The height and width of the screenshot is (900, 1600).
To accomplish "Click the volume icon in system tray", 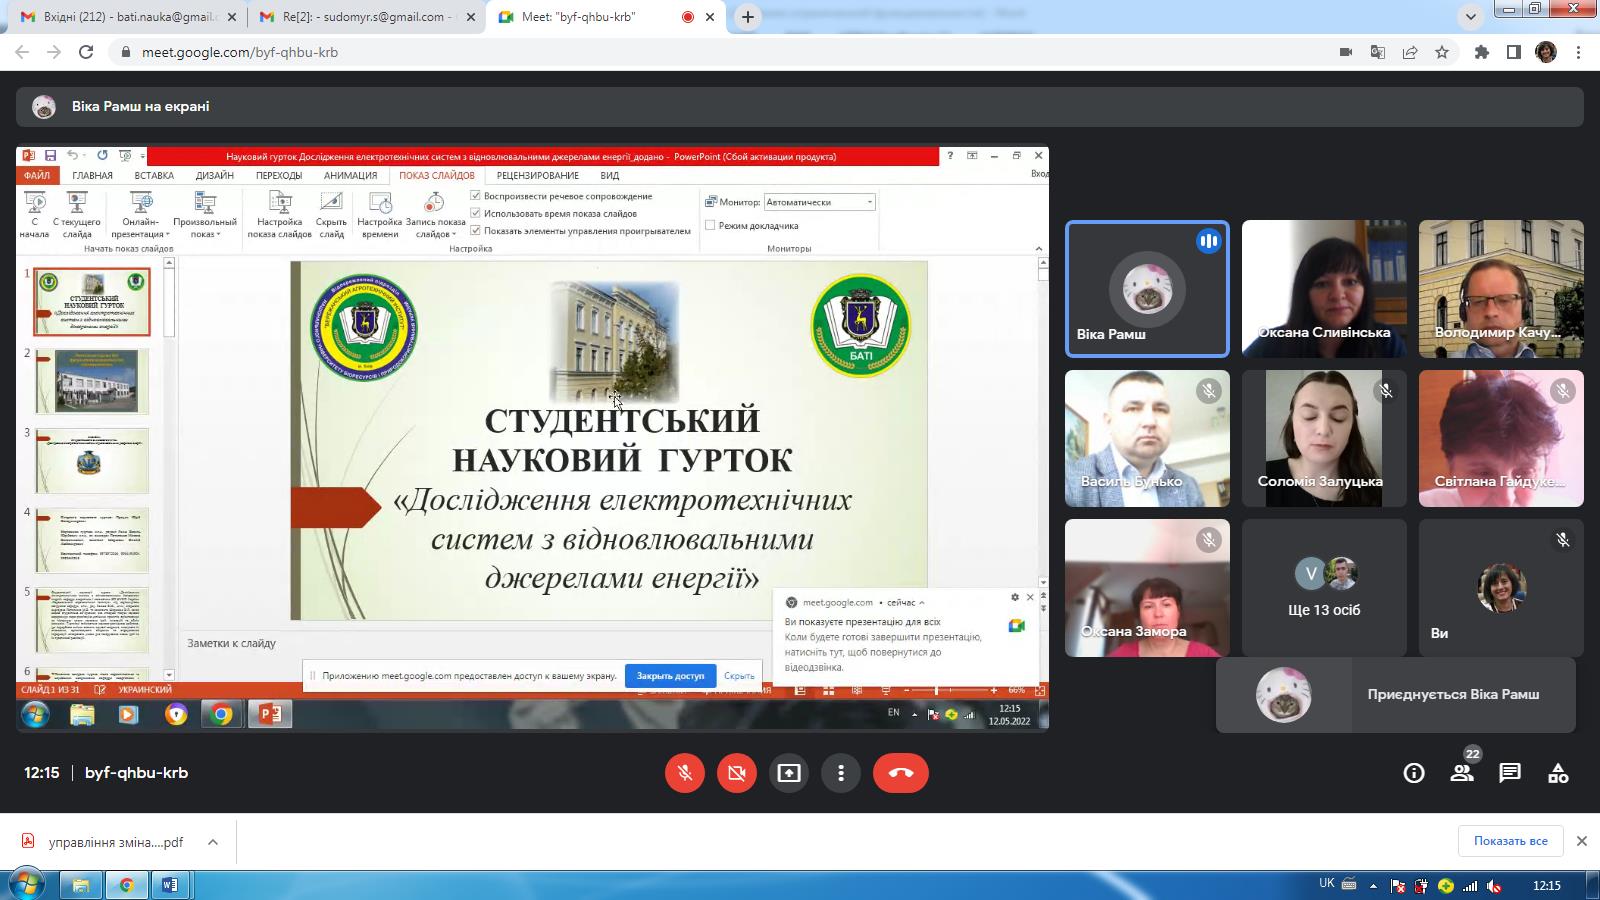I will pyautogui.click(x=1494, y=886).
